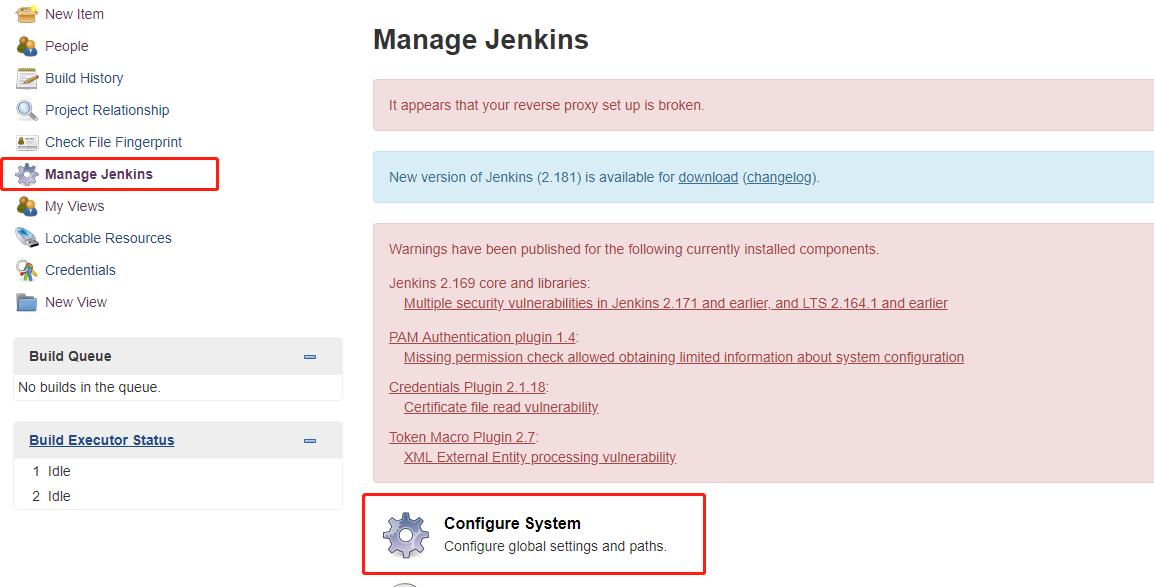
Task: Open Missing permission check advisory link
Action: (x=684, y=357)
